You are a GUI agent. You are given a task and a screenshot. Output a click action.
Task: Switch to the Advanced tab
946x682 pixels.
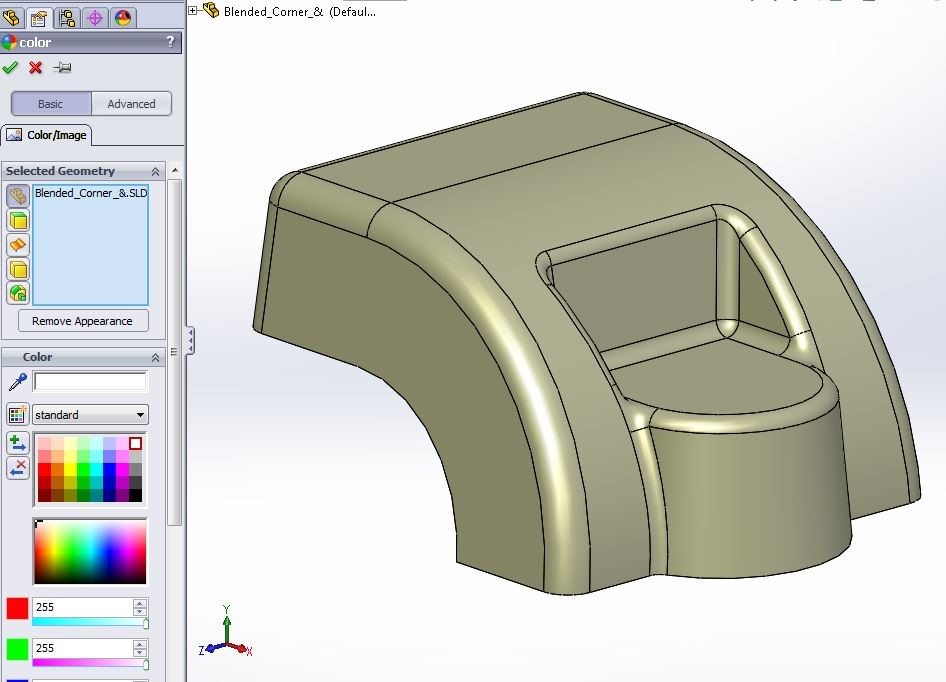[131, 104]
